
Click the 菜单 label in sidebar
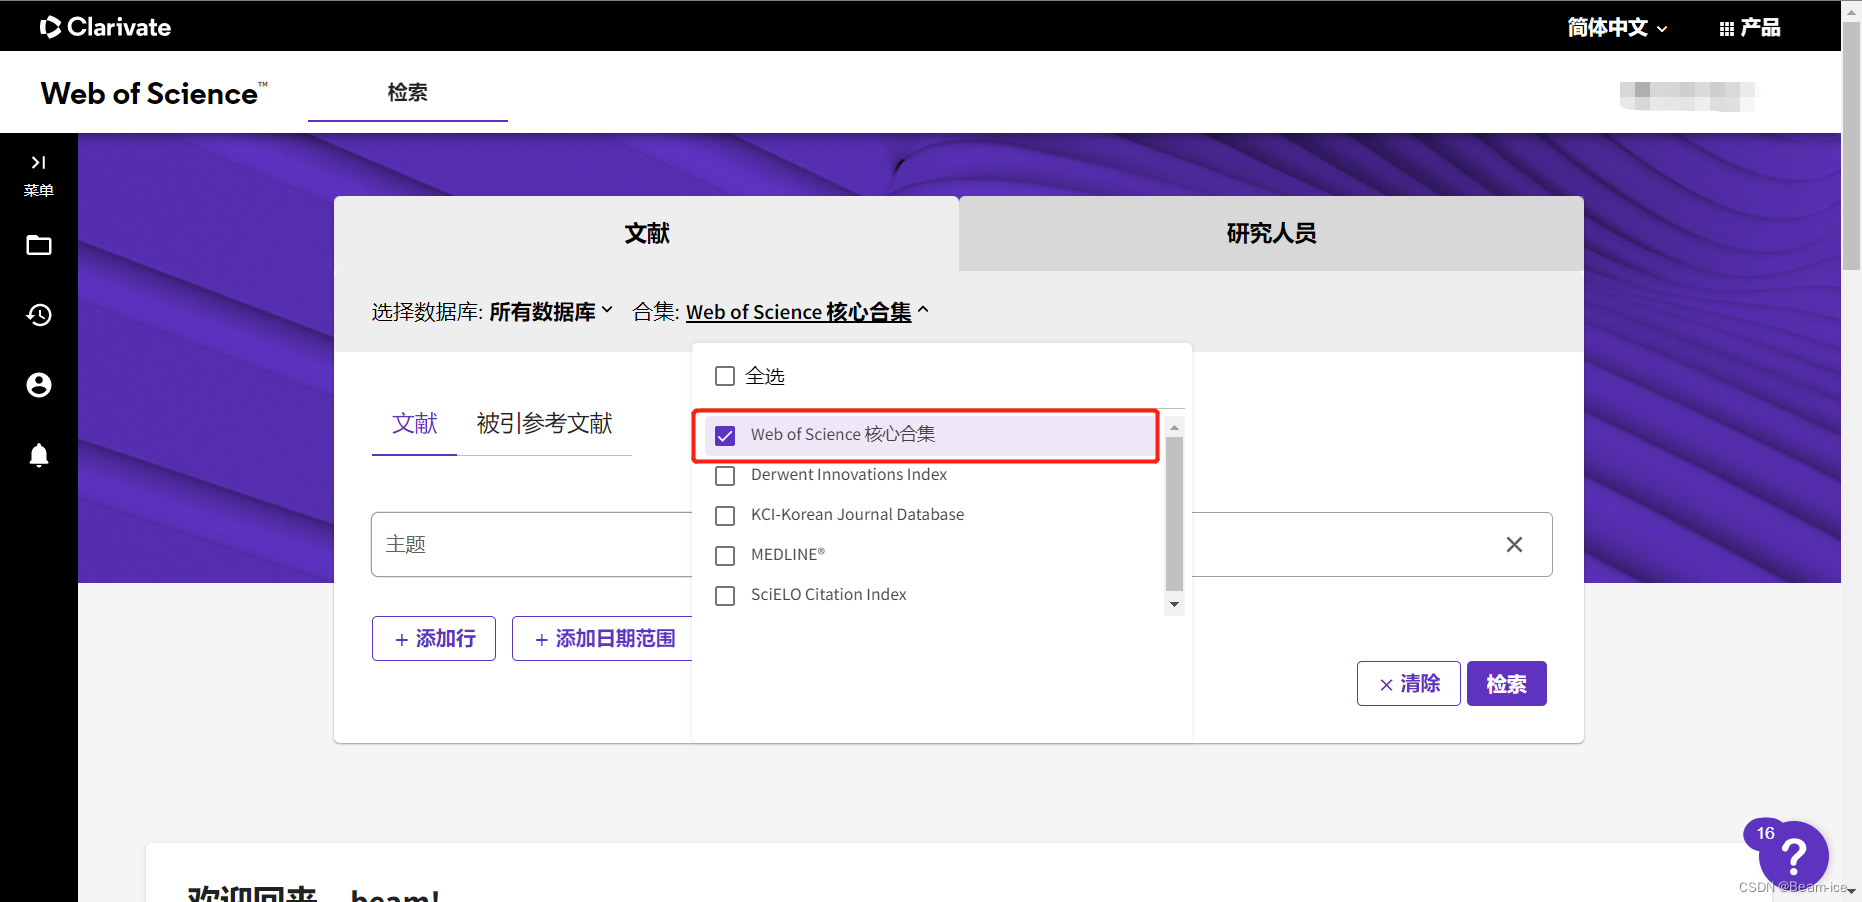click(x=39, y=190)
